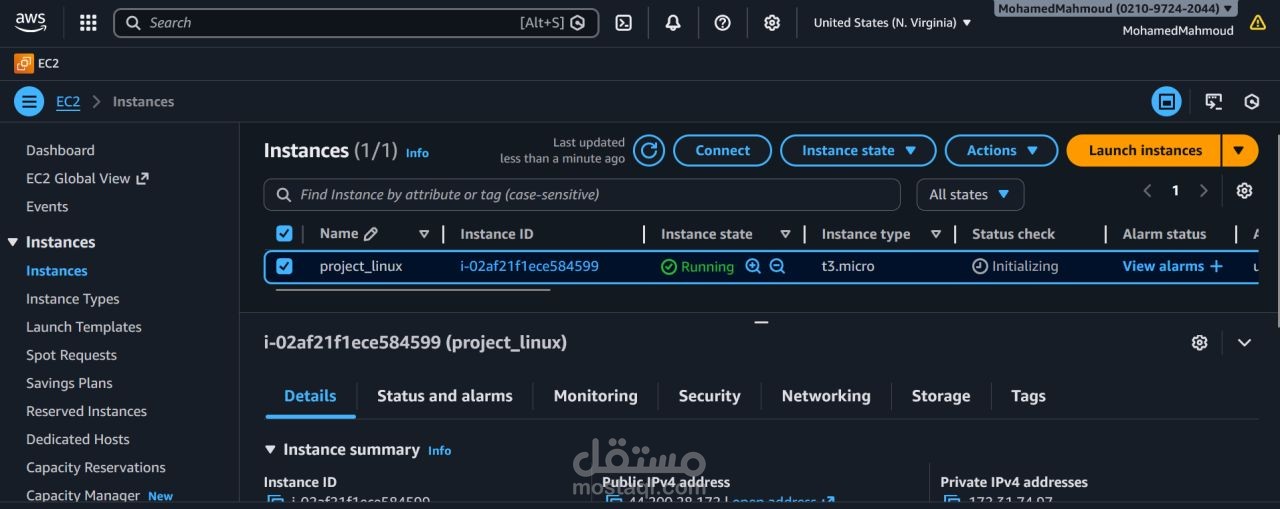
Task: Switch to the Monitoring tab
Action: [x=595, y=396]
